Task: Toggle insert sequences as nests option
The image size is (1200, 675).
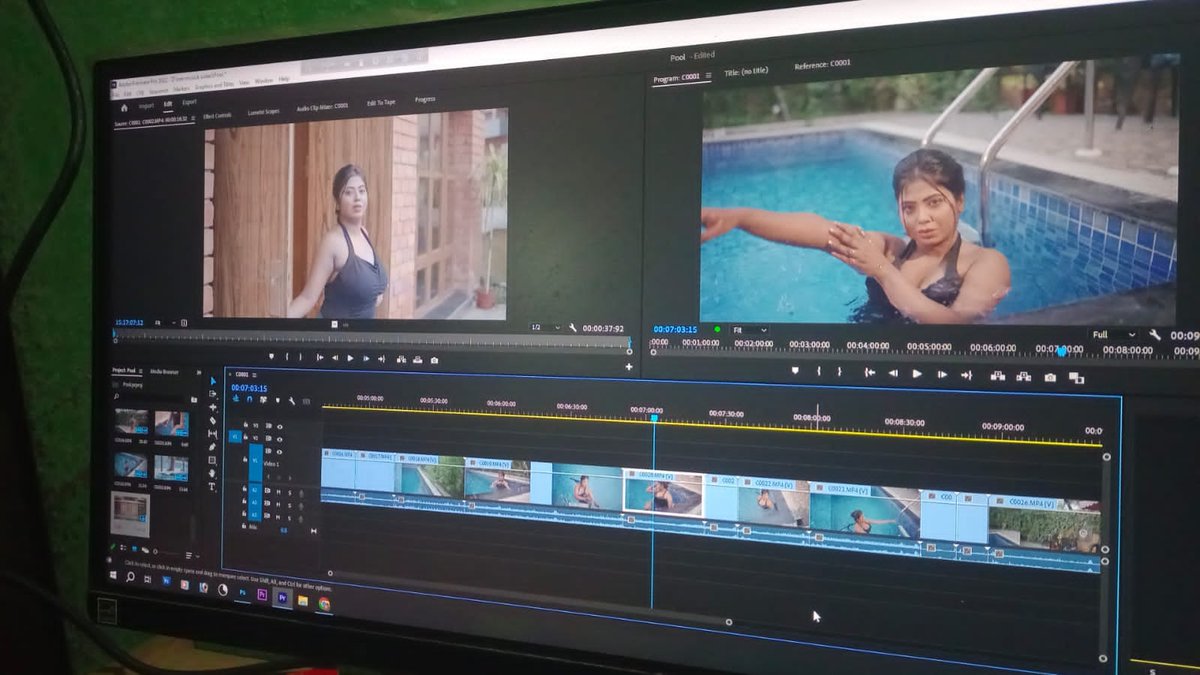Action: [236, 398]
